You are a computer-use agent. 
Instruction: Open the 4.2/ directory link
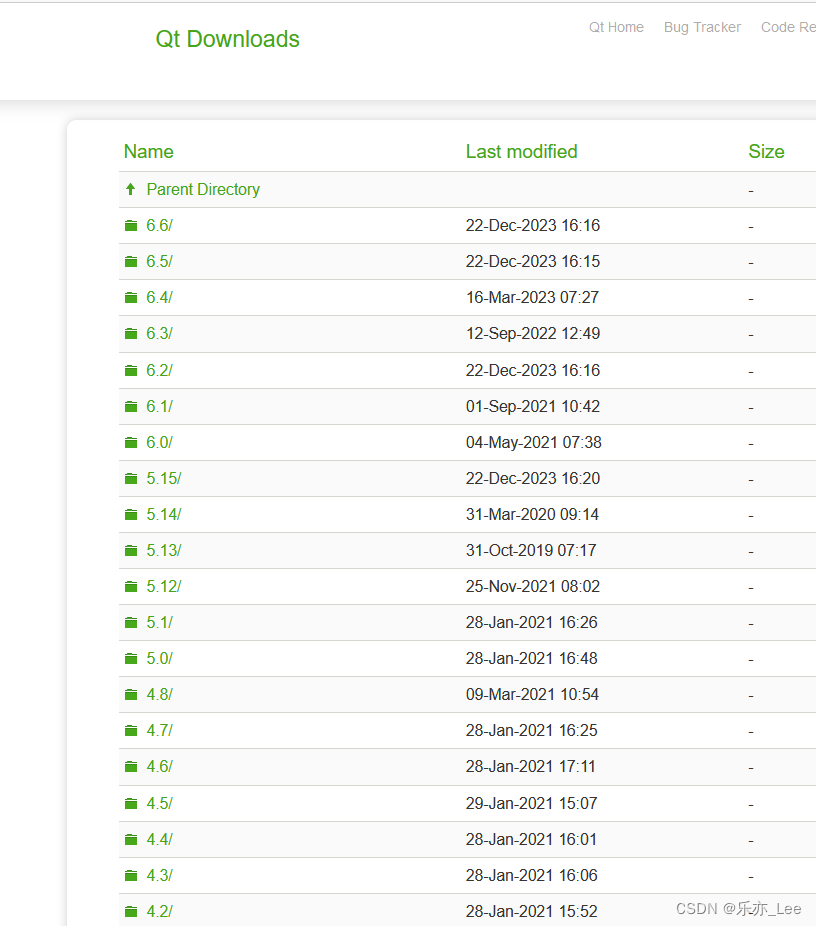[x=159, y=912]
